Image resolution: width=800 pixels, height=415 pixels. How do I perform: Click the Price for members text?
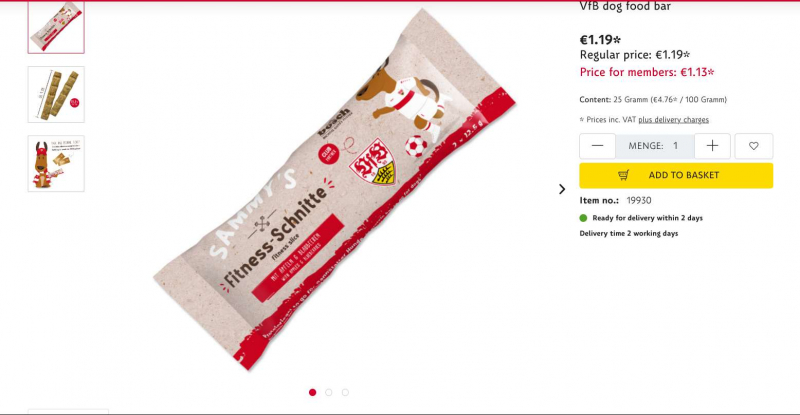647,72
